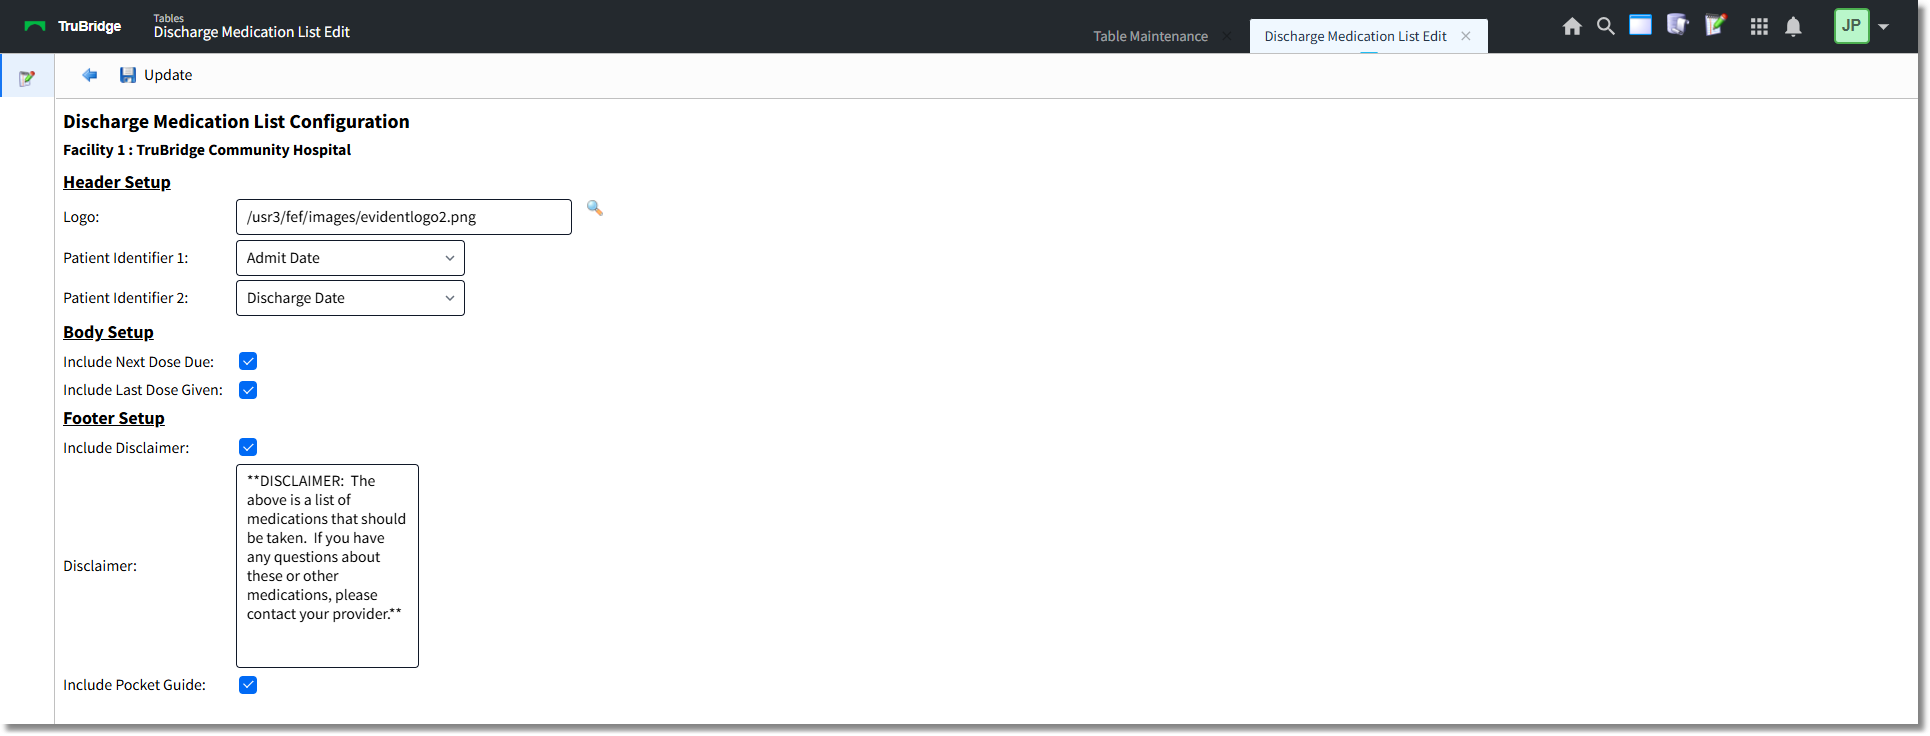Open the notepad pencil icon in top bar
Screen dimensions: 1930x736
(1716, 25)
